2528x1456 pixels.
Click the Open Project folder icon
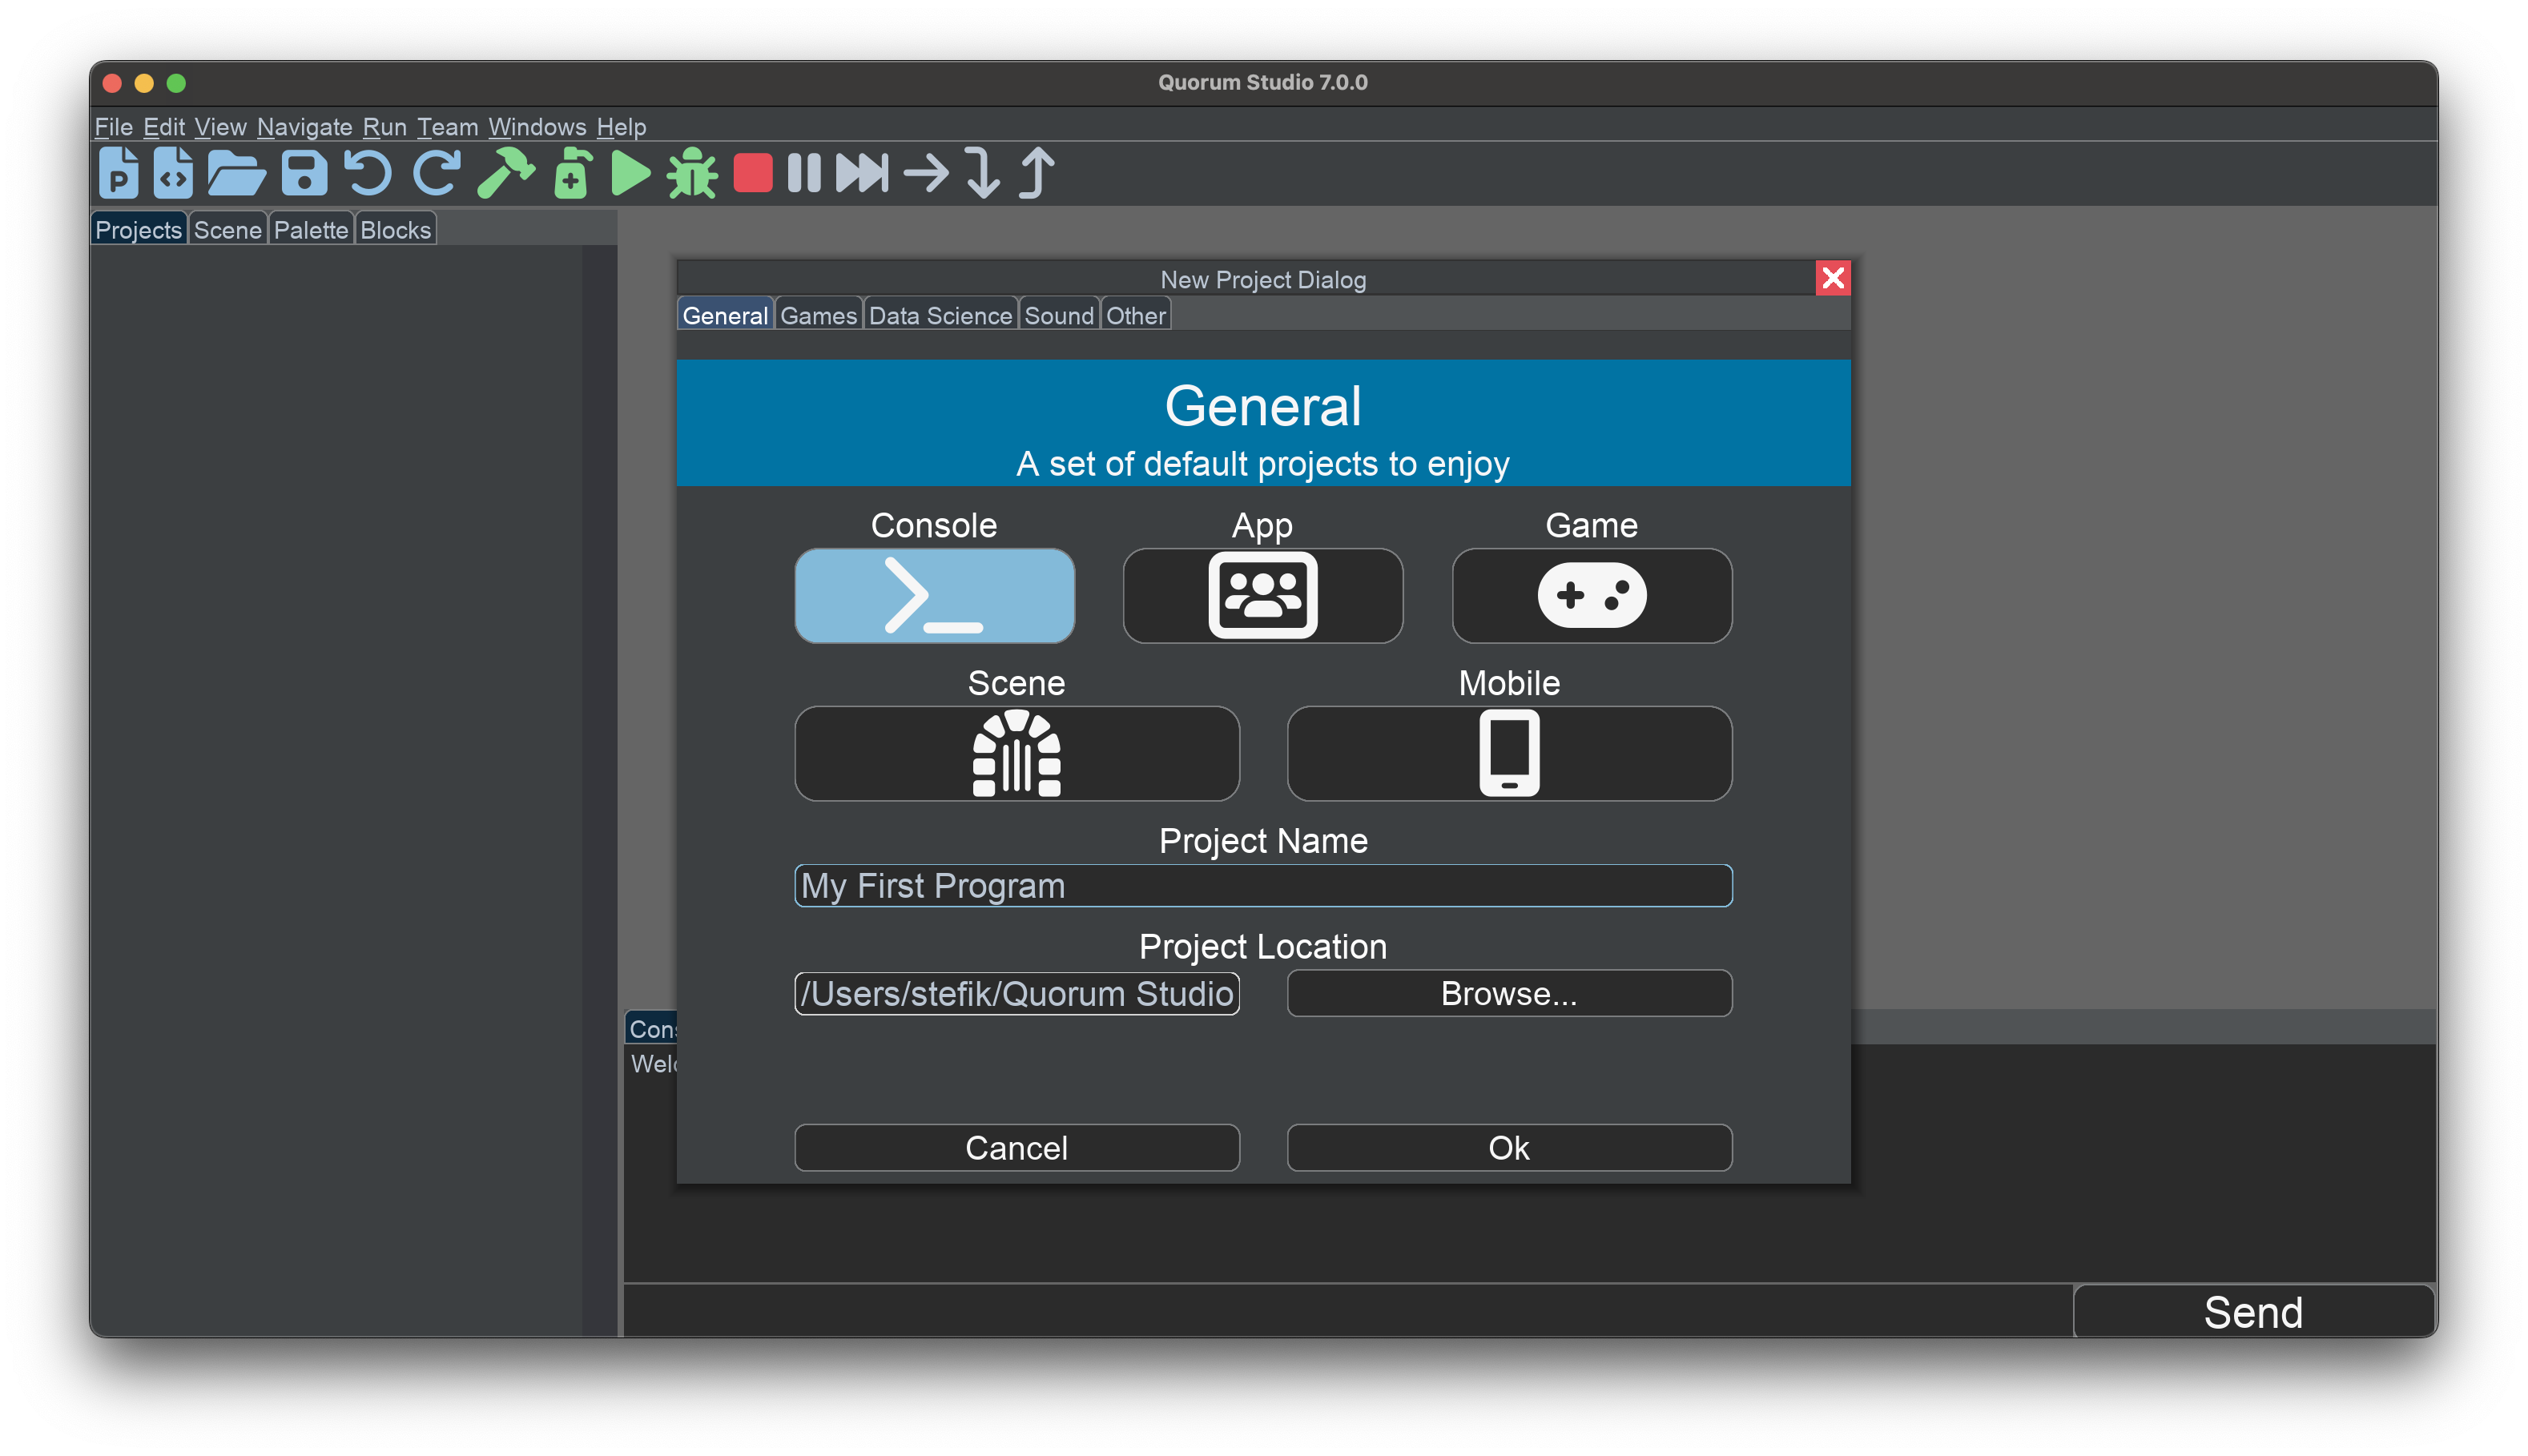[236, 173]
